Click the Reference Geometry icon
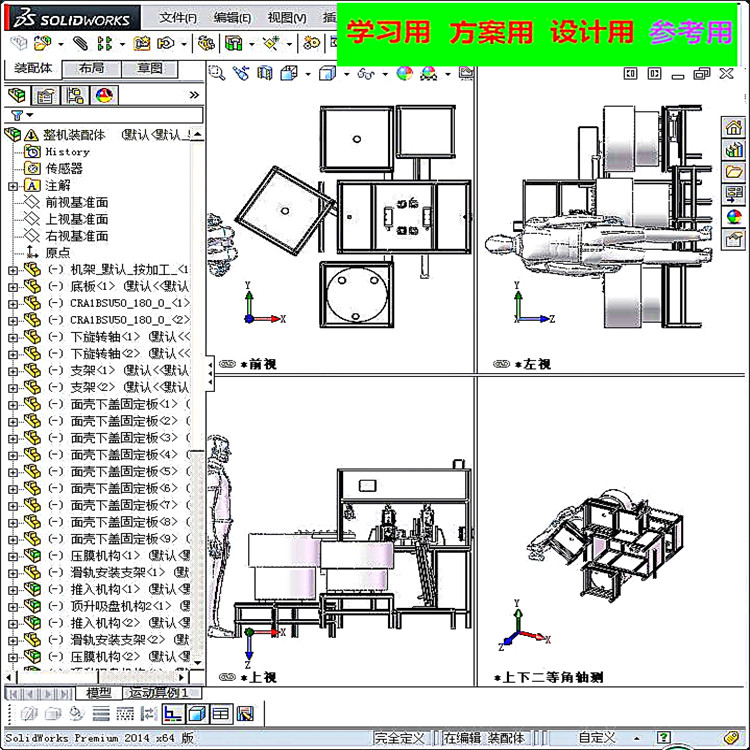The image size is (750, 750). pyautogui.click(x=271, y=44)
